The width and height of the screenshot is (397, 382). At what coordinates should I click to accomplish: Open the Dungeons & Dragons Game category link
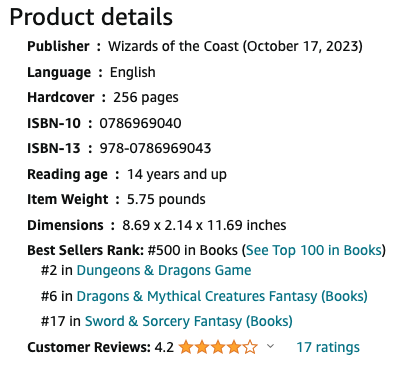164,270
